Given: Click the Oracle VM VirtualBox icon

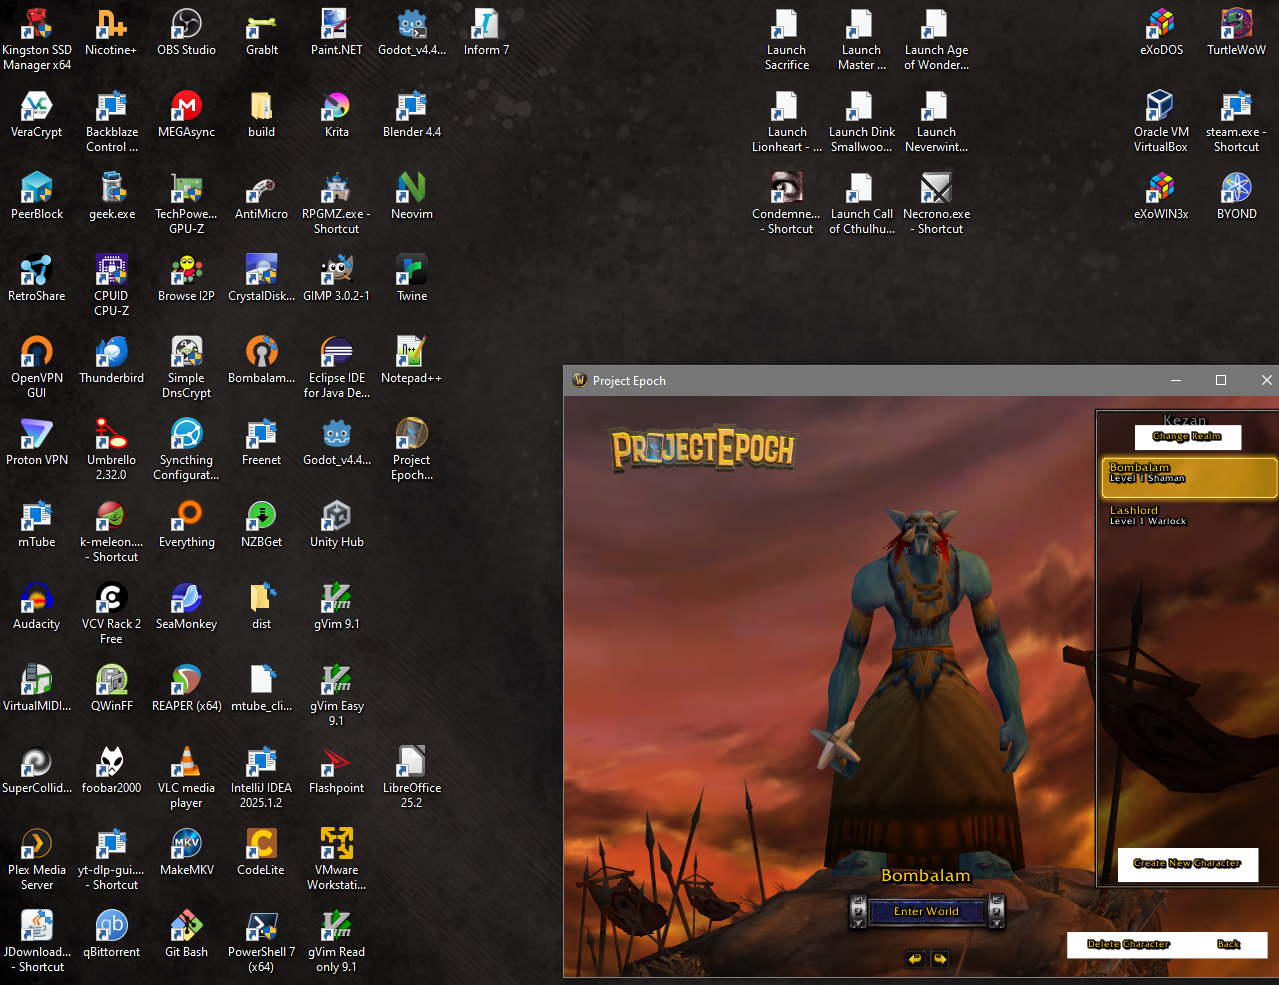Looking at the screenshot, I should click(x=1161, y=122).
